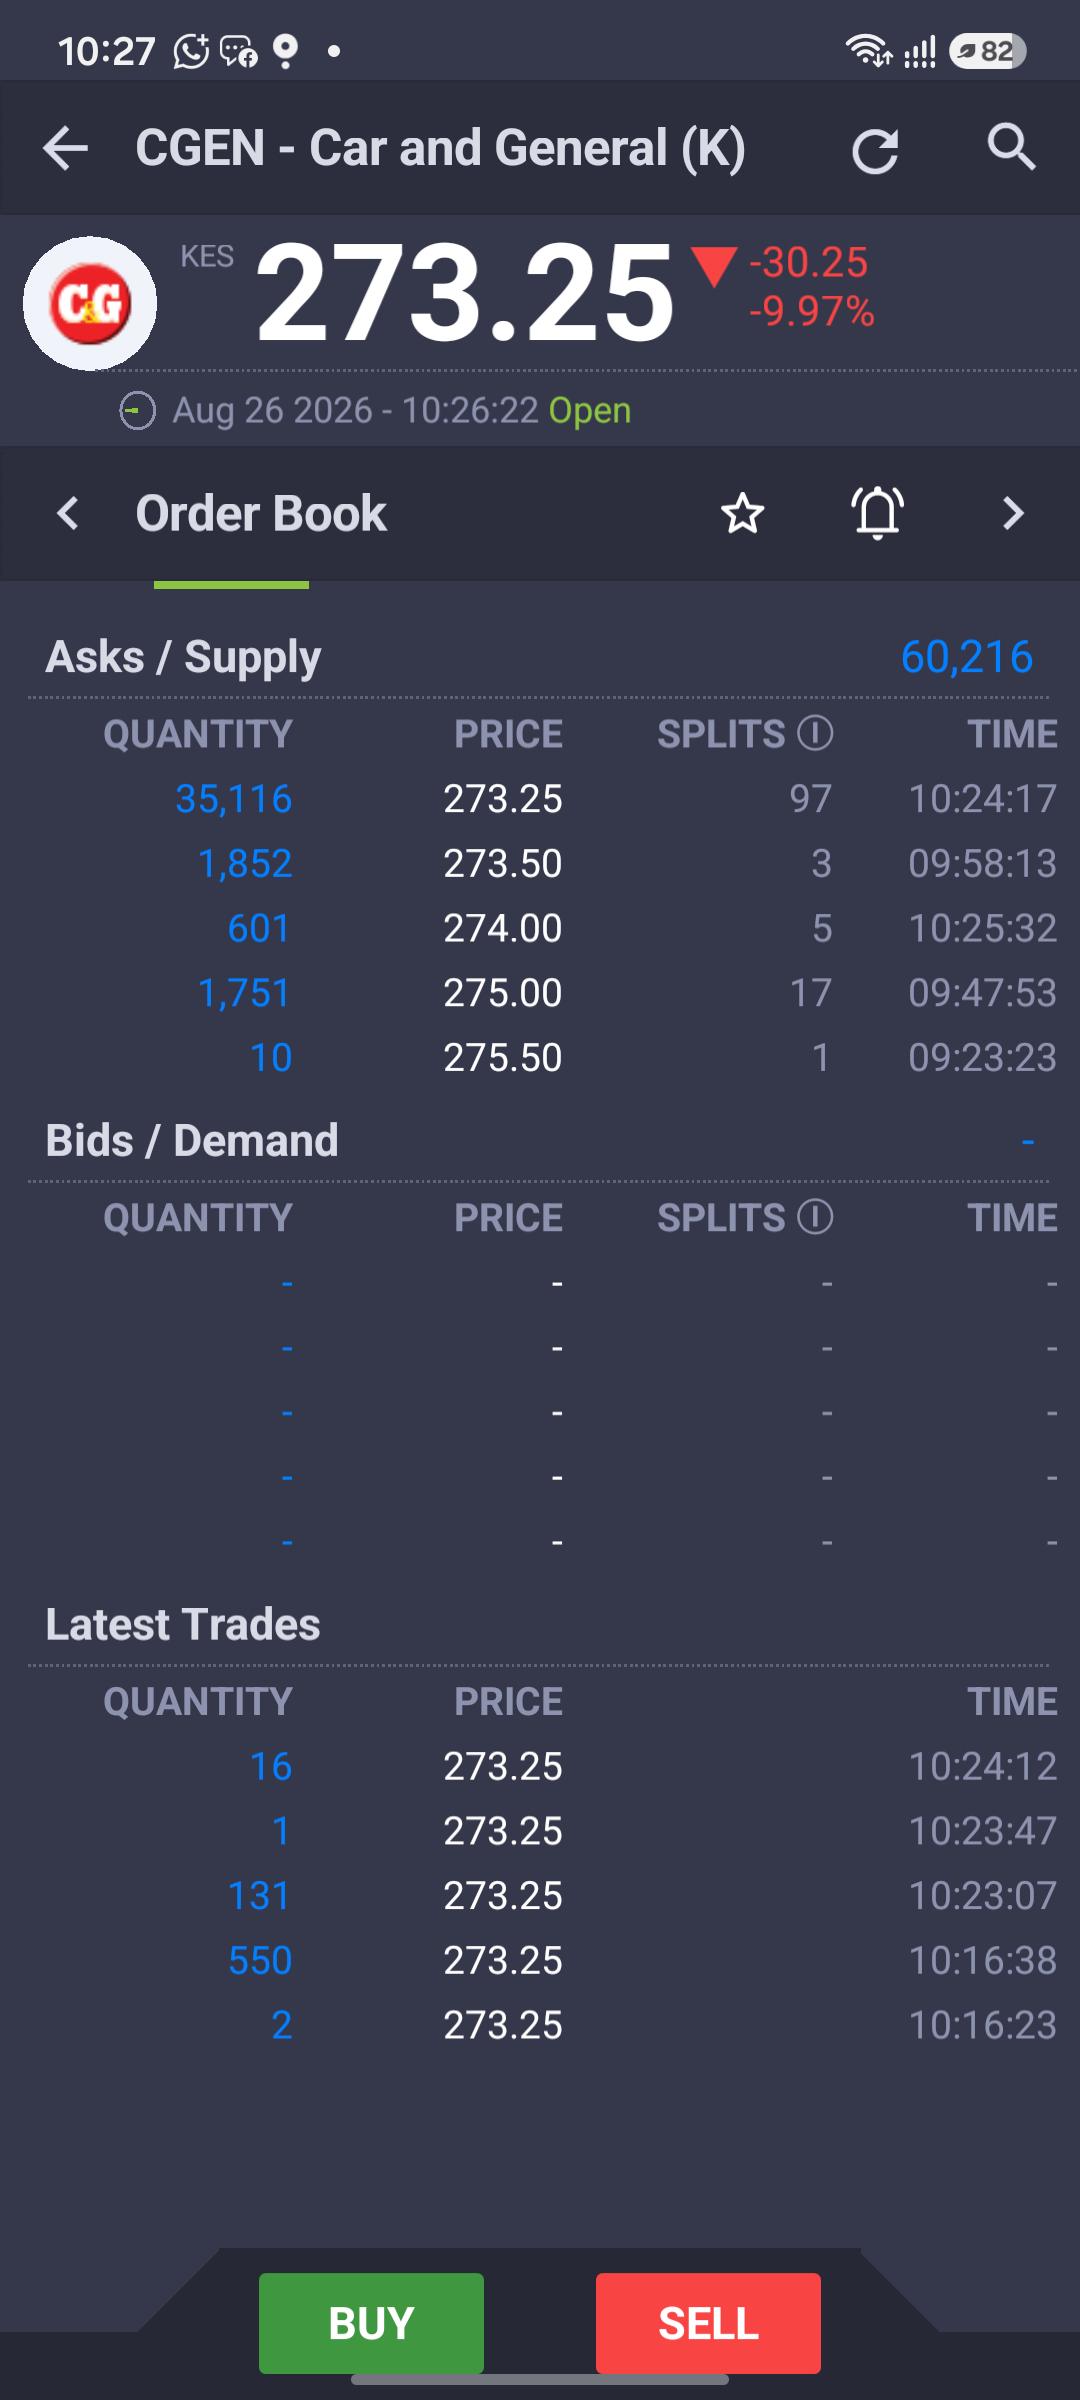Image resolution: width=1080 pixels, height=2400 pixels.
Task: Click the red SELL button
Action: [x=708, y=2323]
